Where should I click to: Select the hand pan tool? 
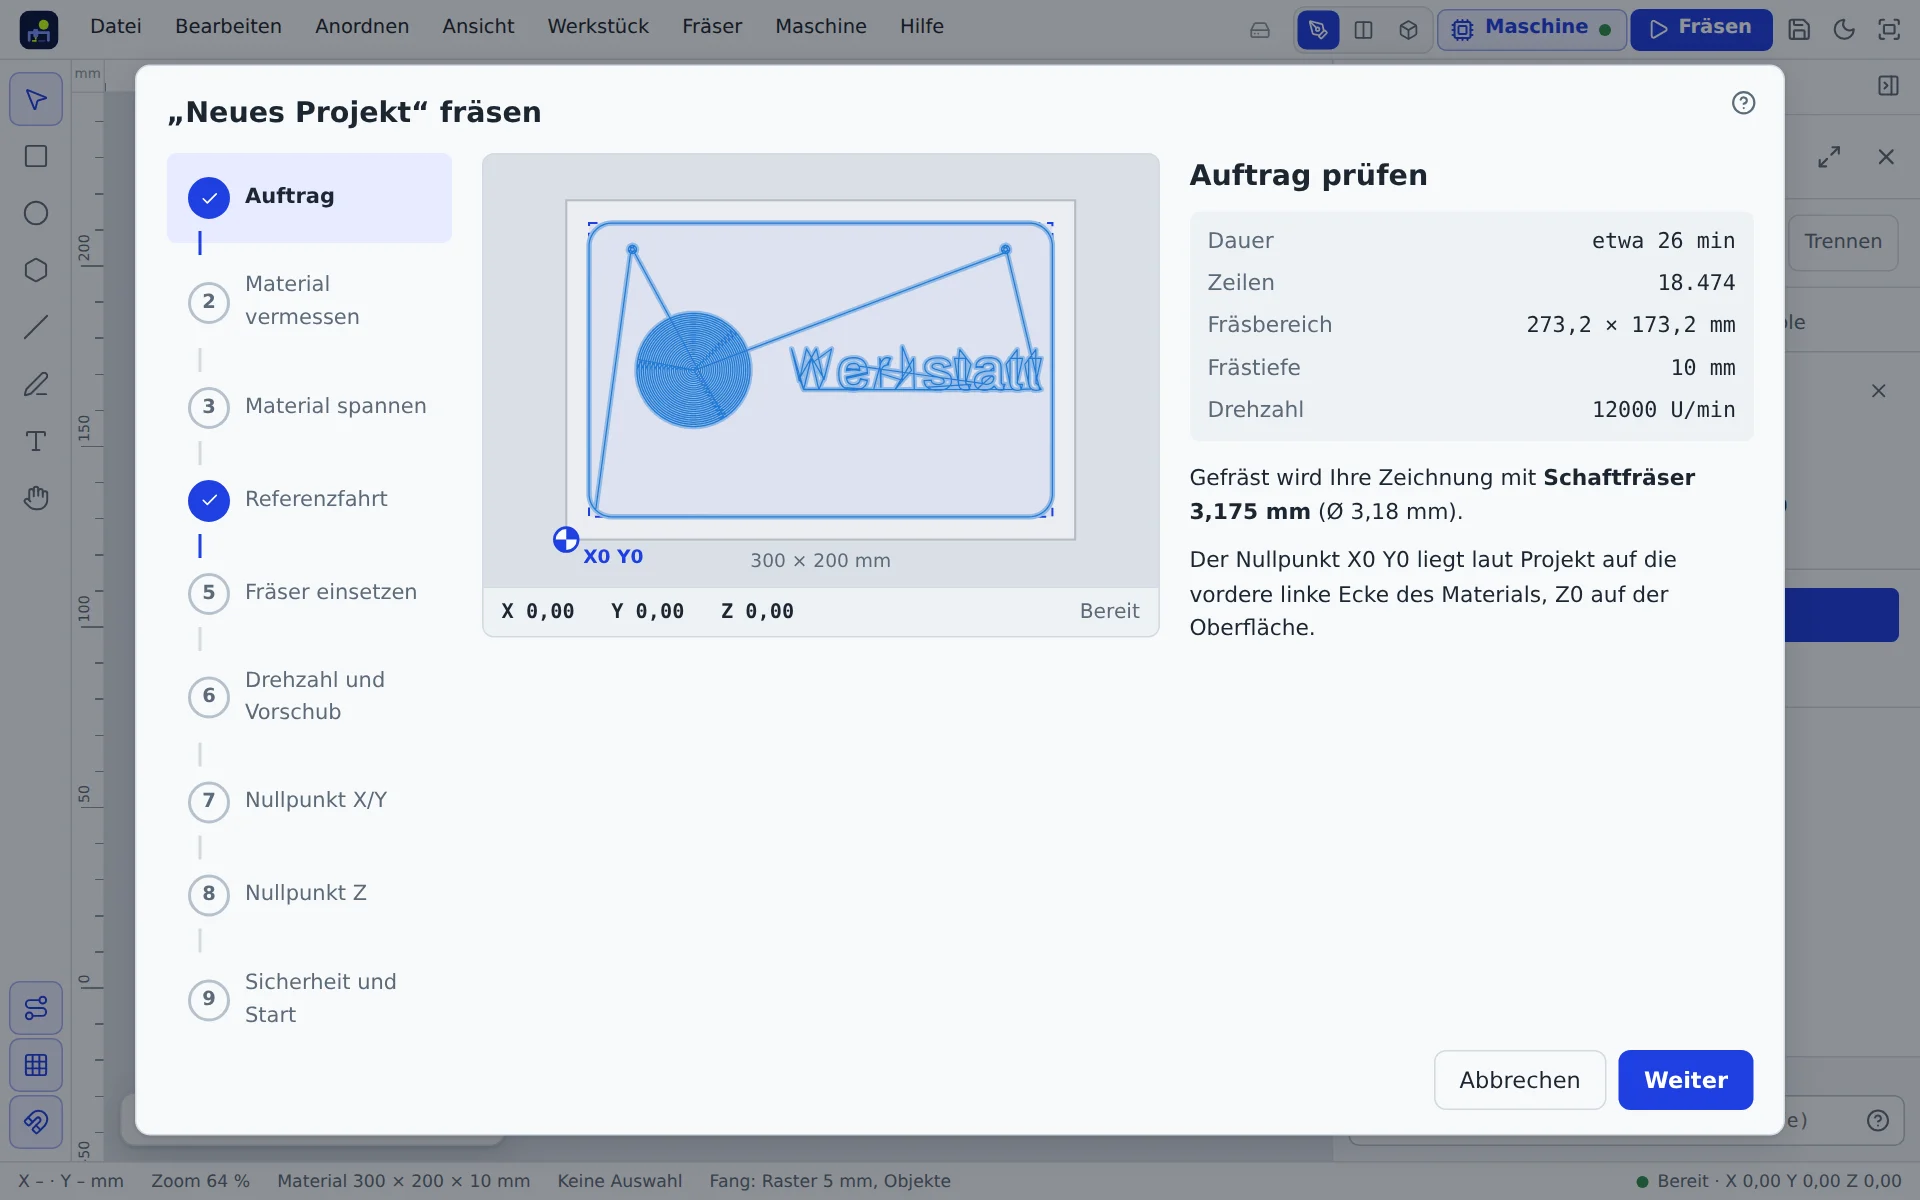point(36,498)
